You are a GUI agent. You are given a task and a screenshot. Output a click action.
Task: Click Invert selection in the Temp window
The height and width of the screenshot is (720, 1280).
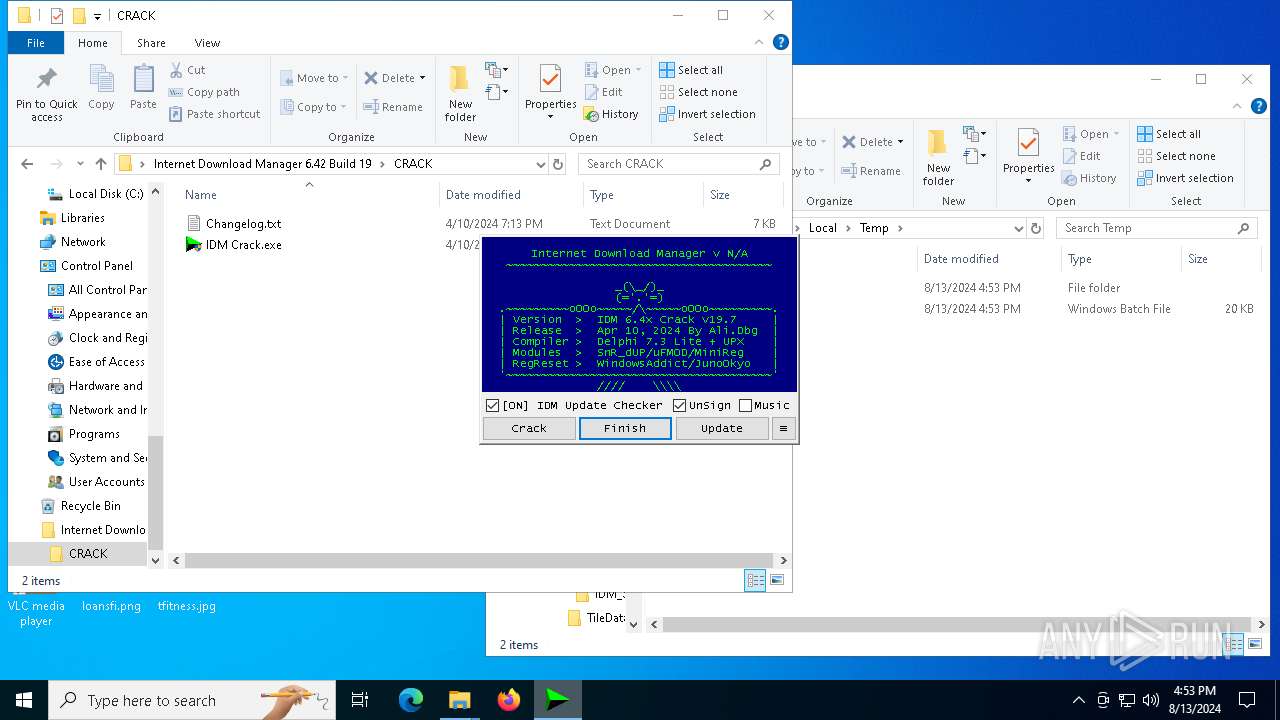(x=1185, y=178)
